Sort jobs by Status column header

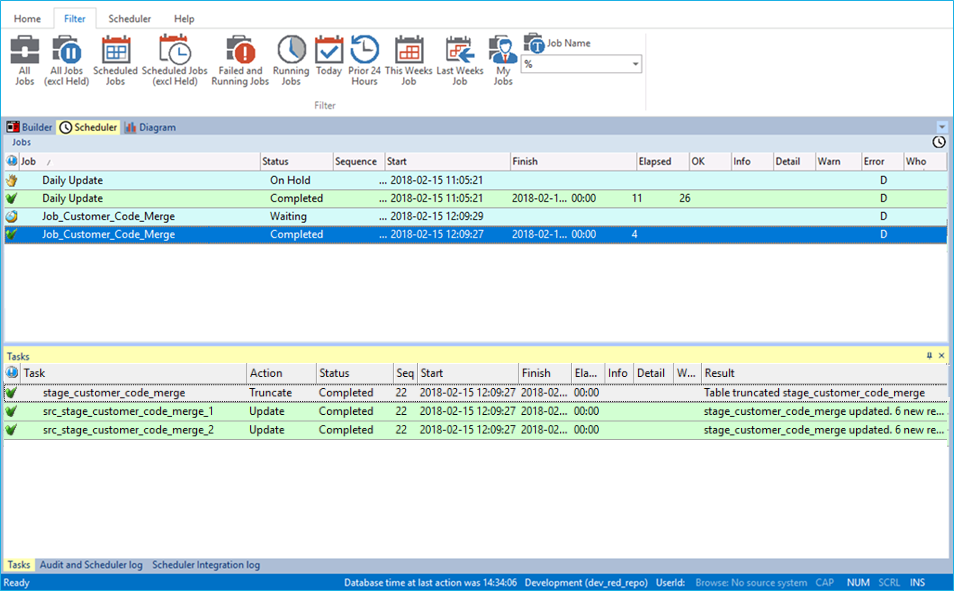click(275, 161)
